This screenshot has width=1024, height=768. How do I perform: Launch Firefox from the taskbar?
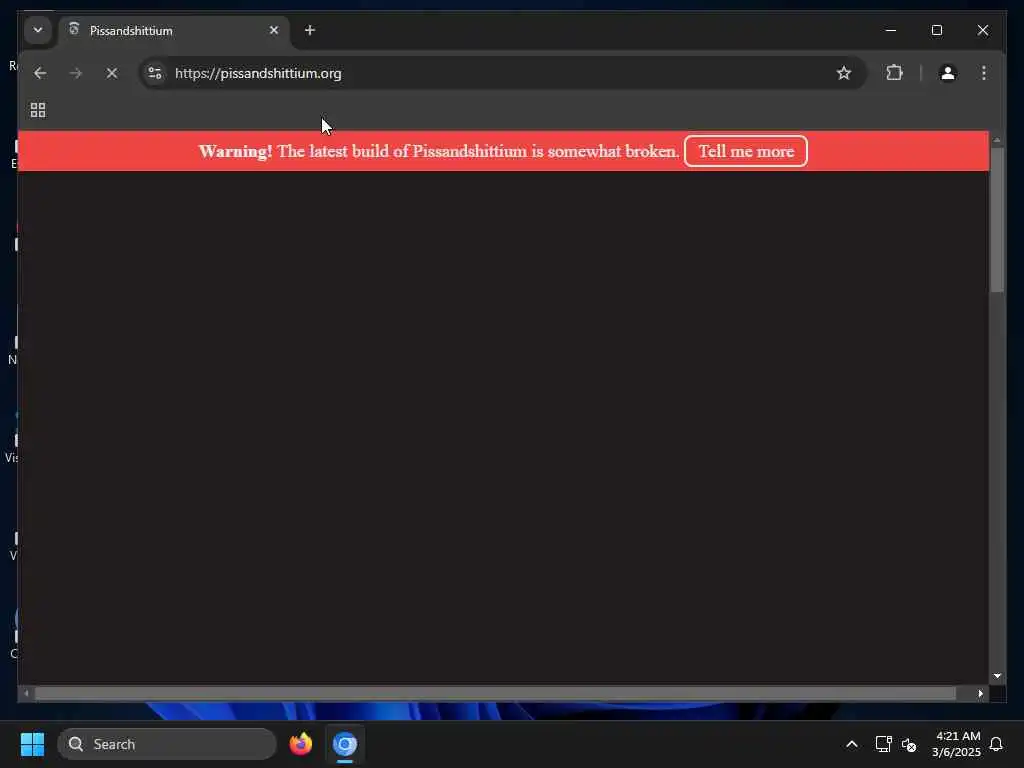(x=300, y=744)
